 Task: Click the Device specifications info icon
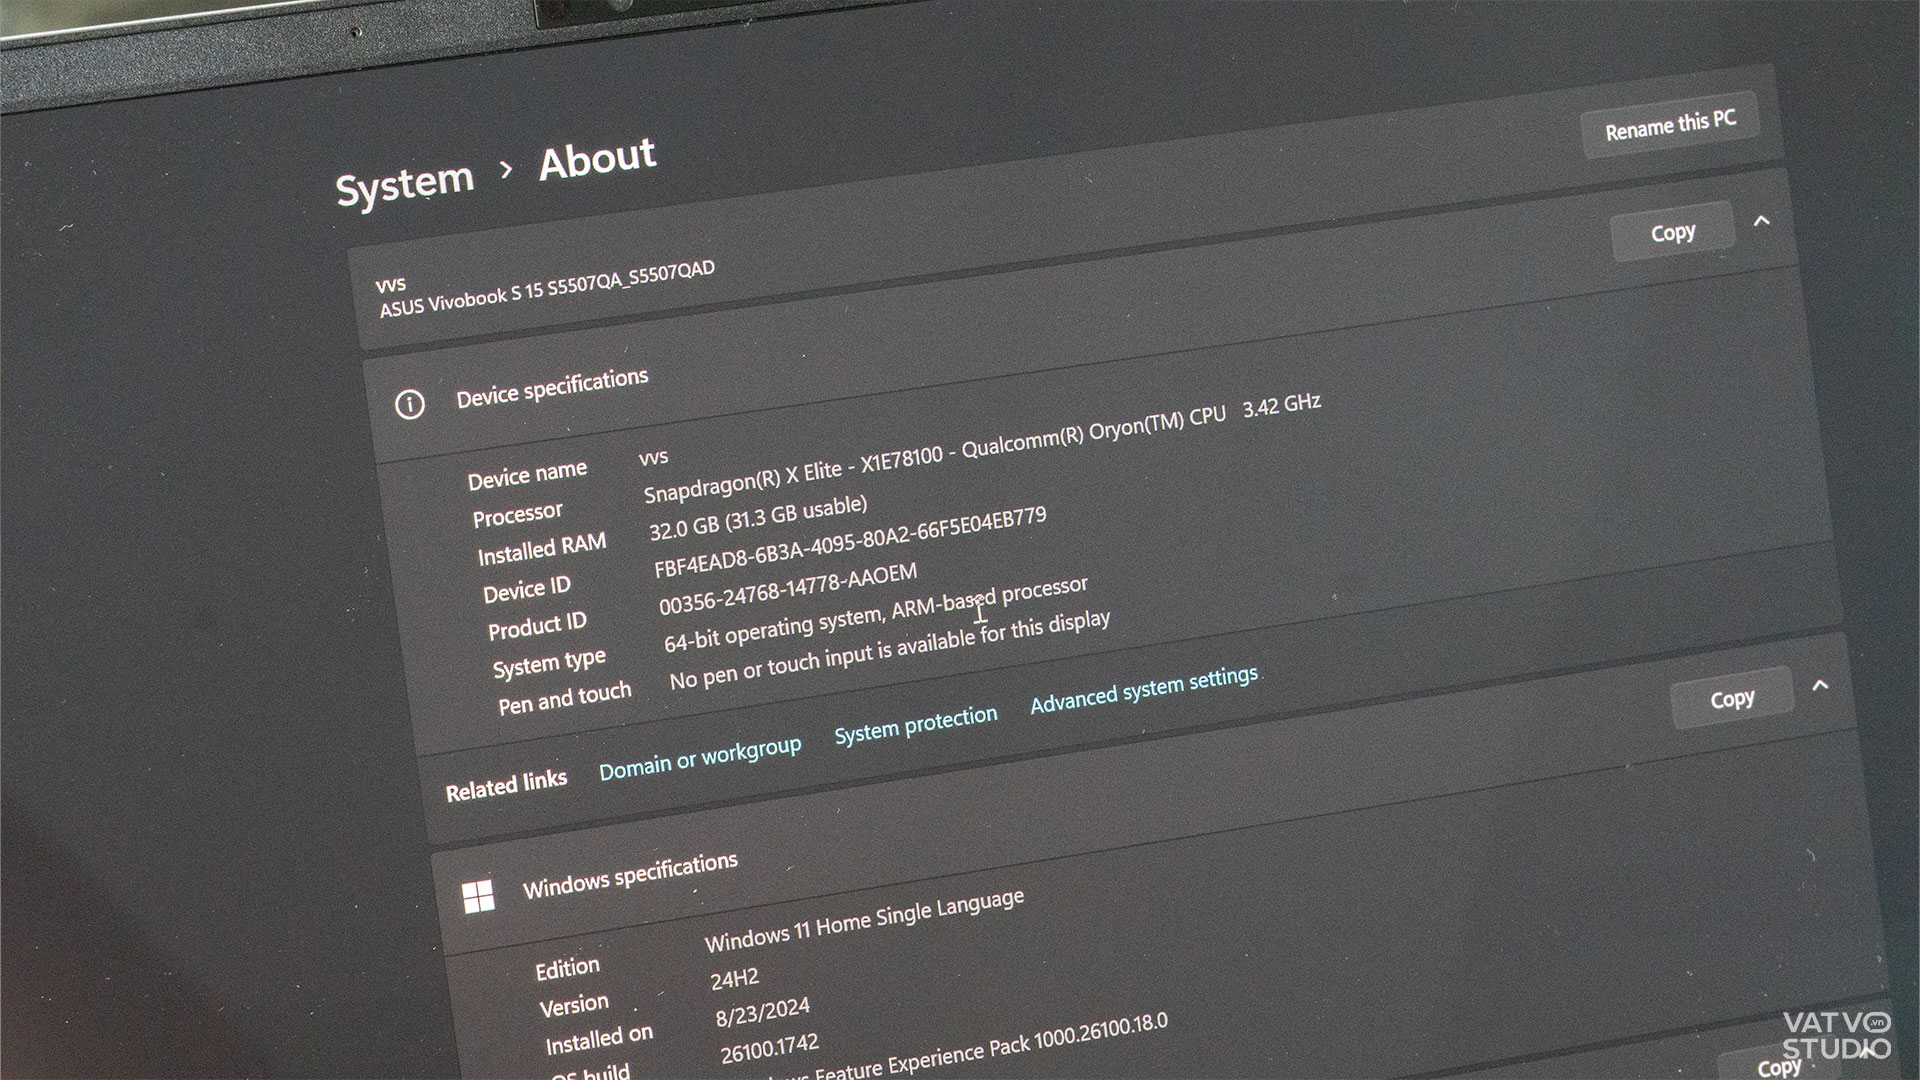tap(409, 405)
